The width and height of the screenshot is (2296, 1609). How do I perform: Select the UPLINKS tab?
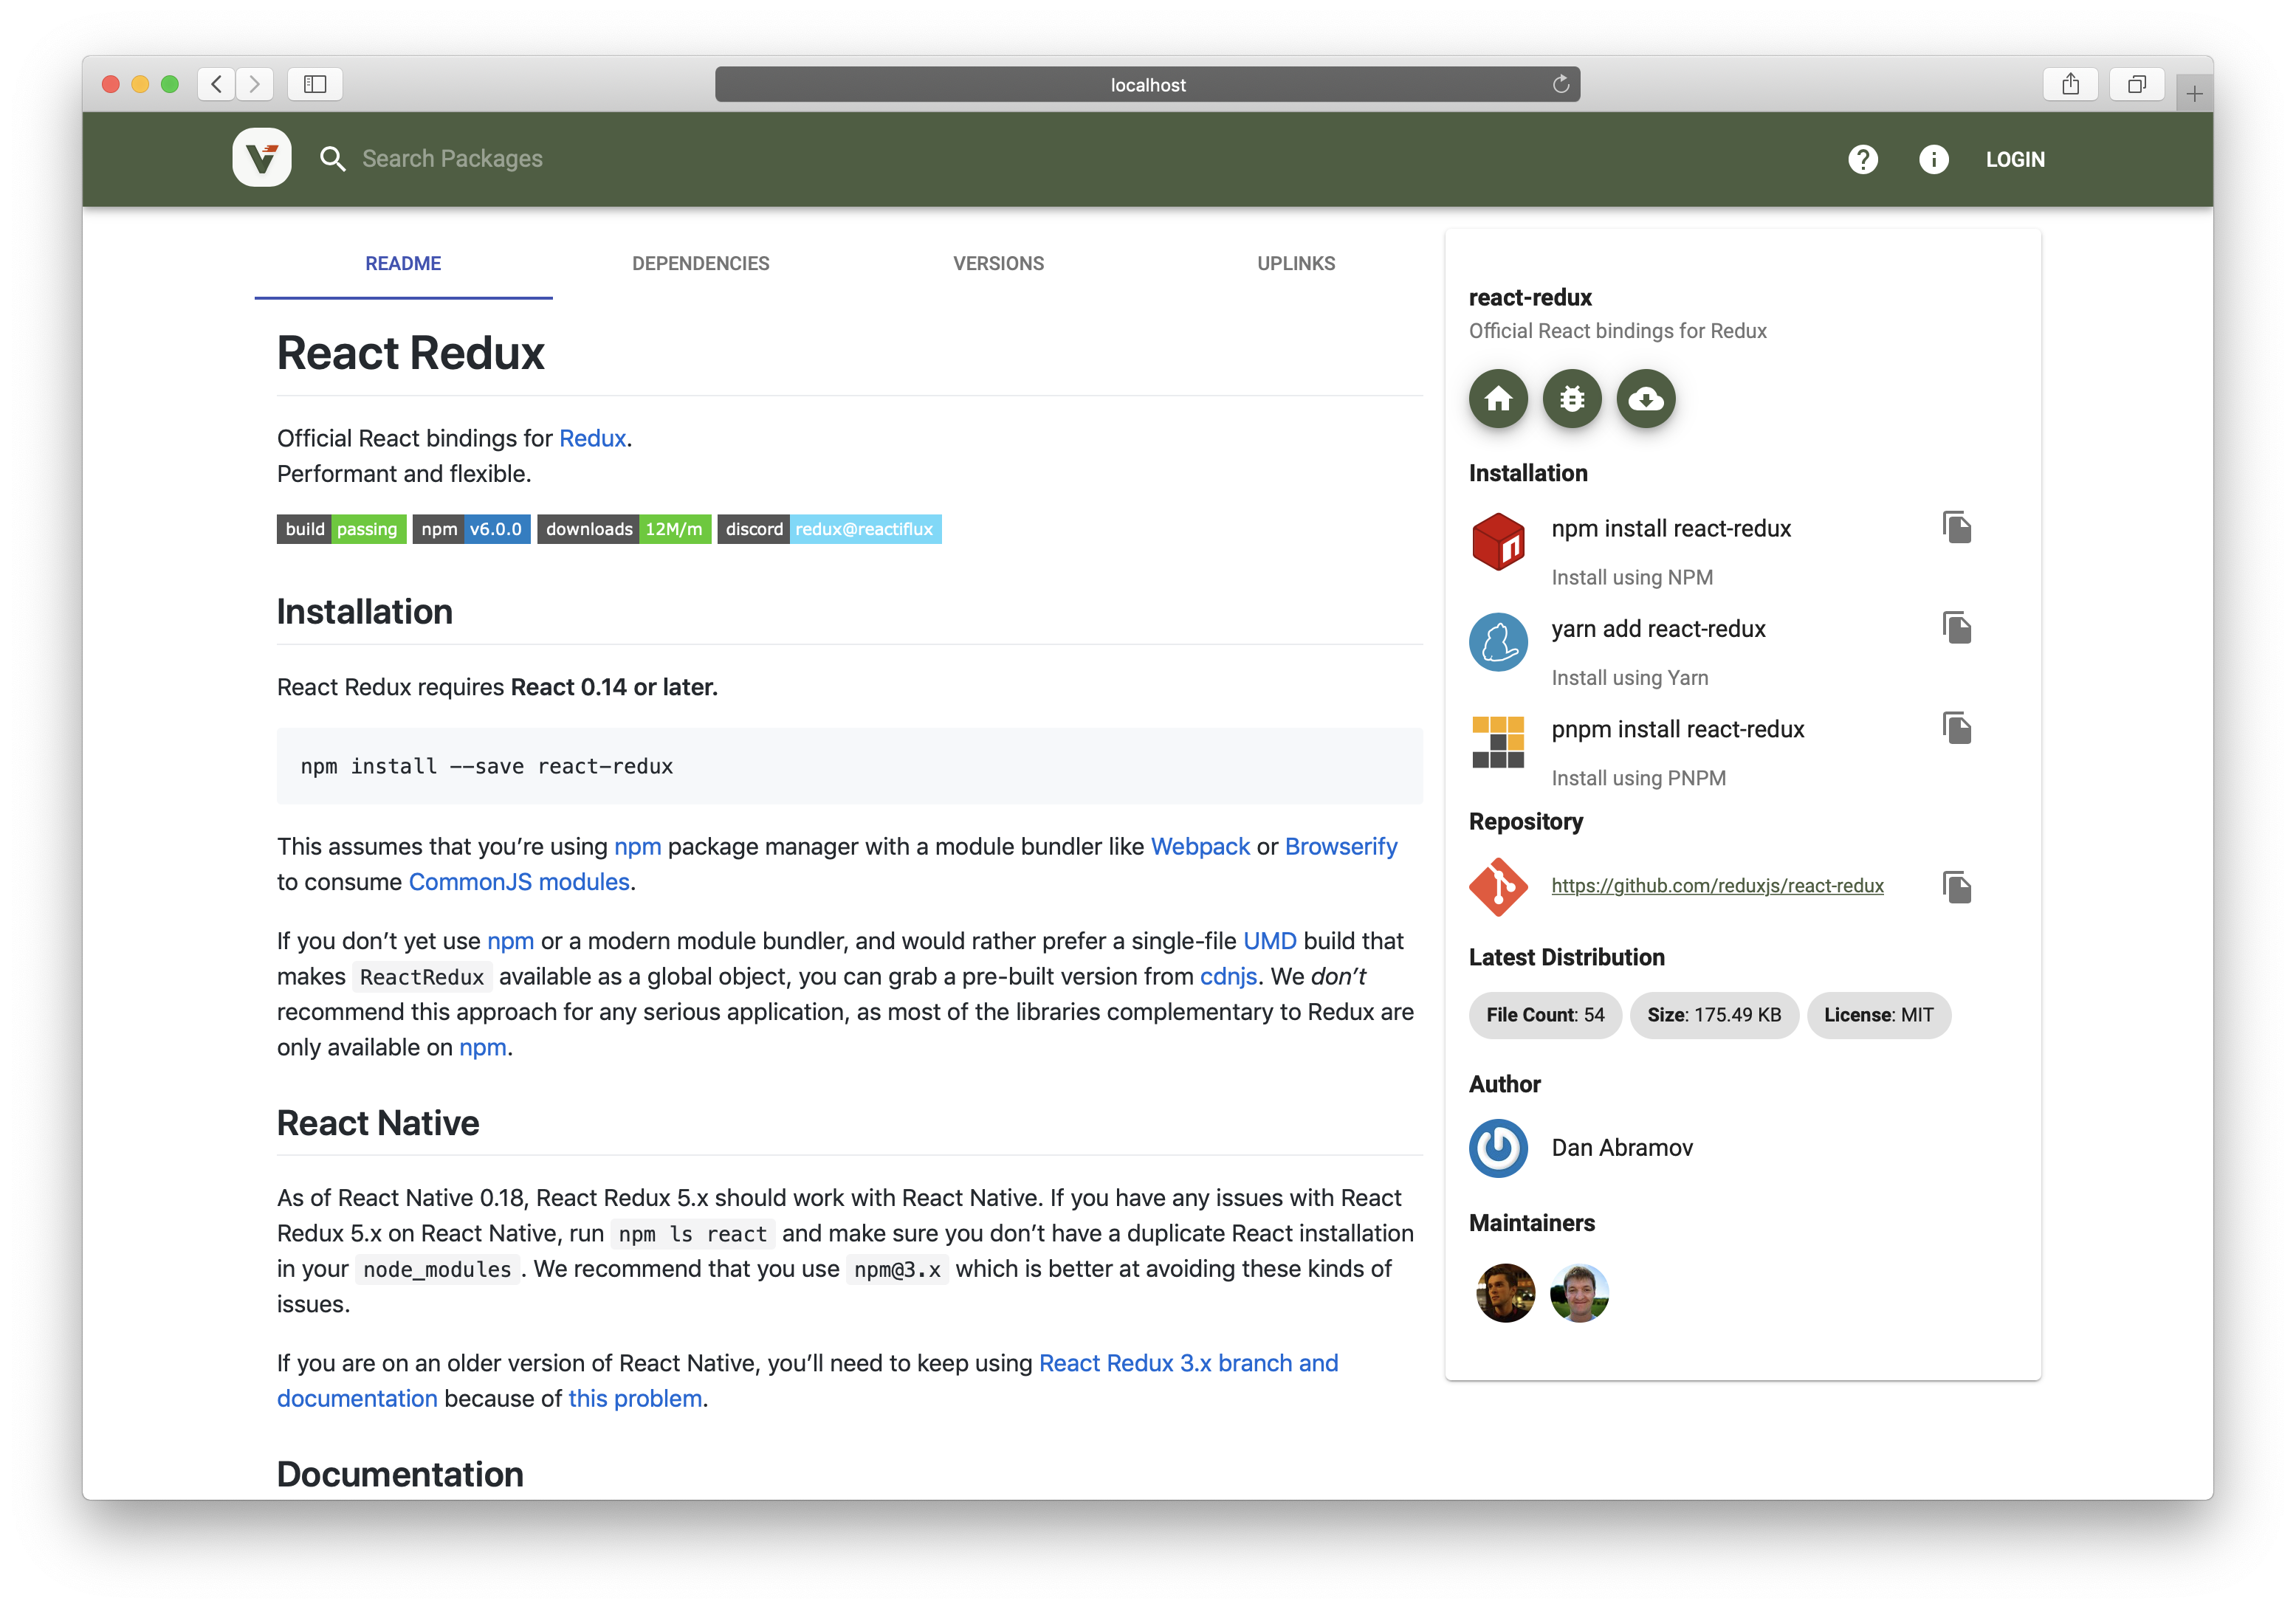coord(1296,263)
